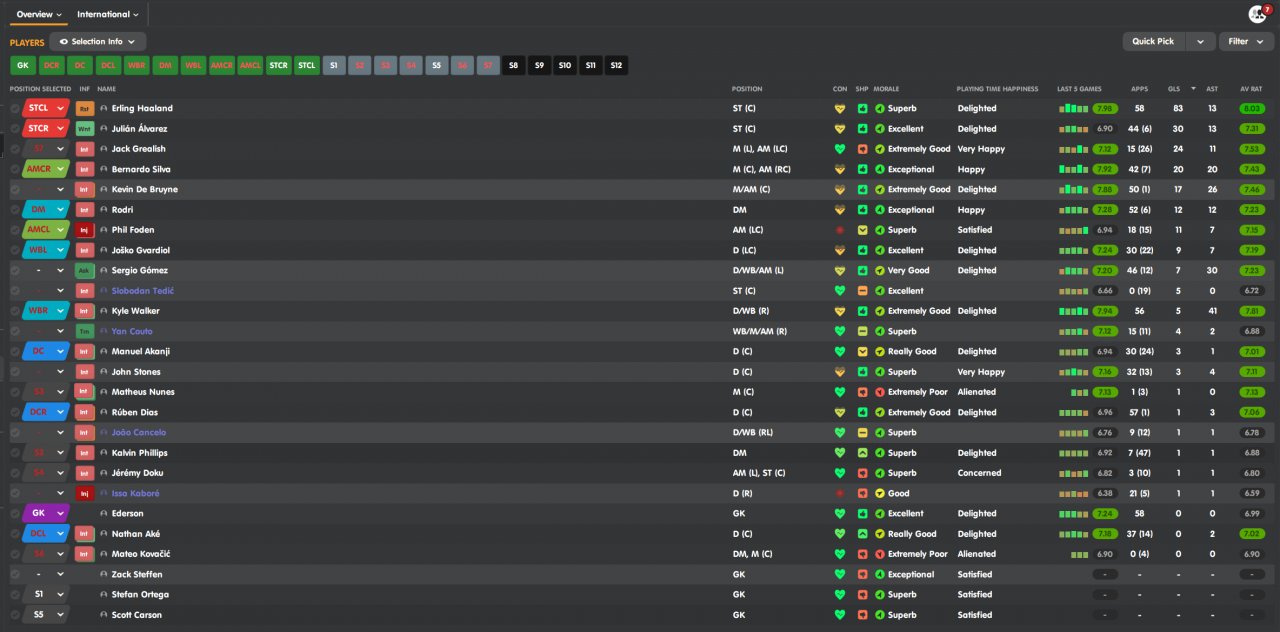Image resolution: width=1280 pixels, height=632 pixels.
Task: Click the morale icon in Rodri's row
Action: (880, 210)
